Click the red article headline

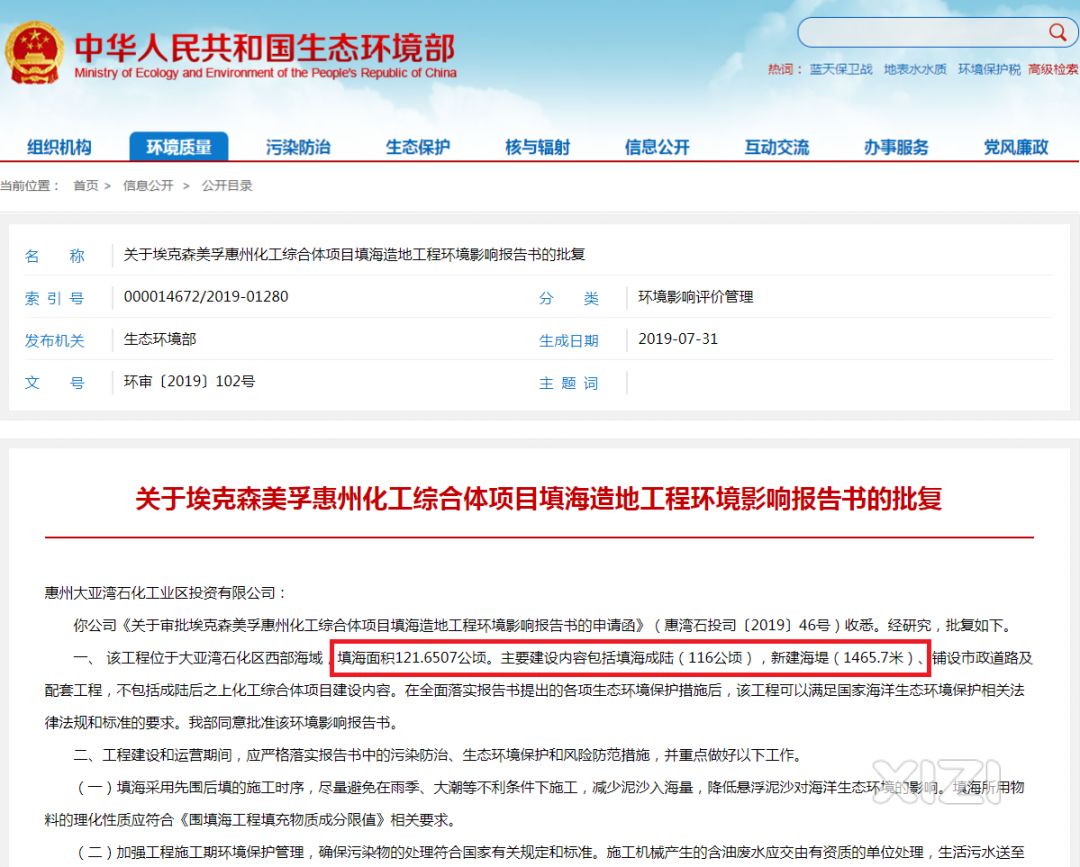[539, 498]
